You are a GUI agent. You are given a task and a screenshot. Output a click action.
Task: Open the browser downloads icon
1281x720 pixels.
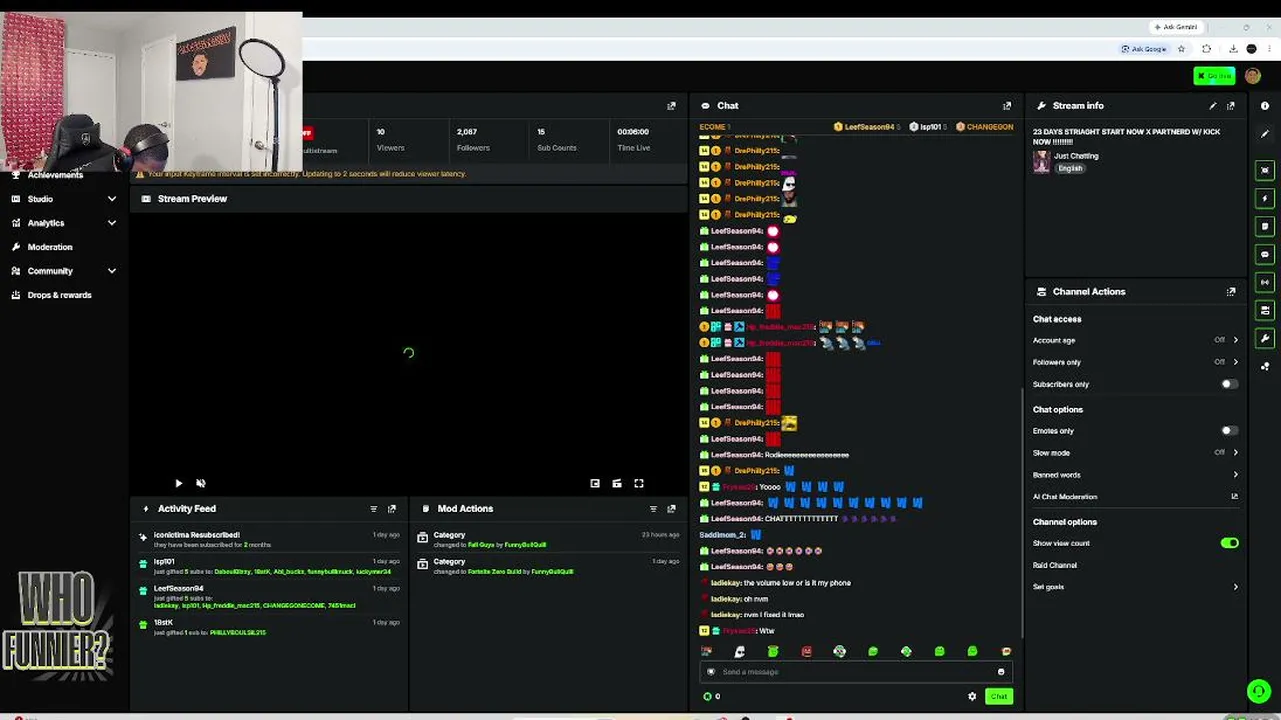pyautogui.click(x=1233, y=49)
